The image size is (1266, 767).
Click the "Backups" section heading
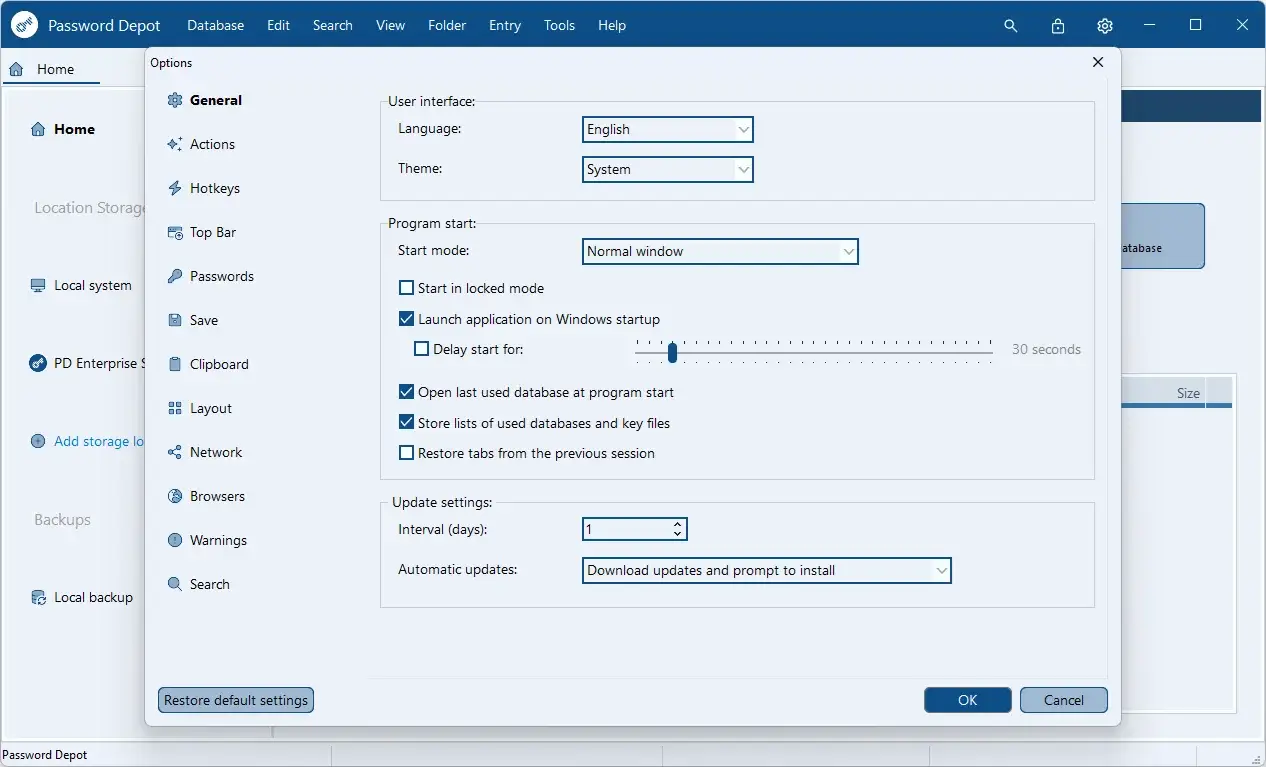pyautogui.click(x=62, y=519)
